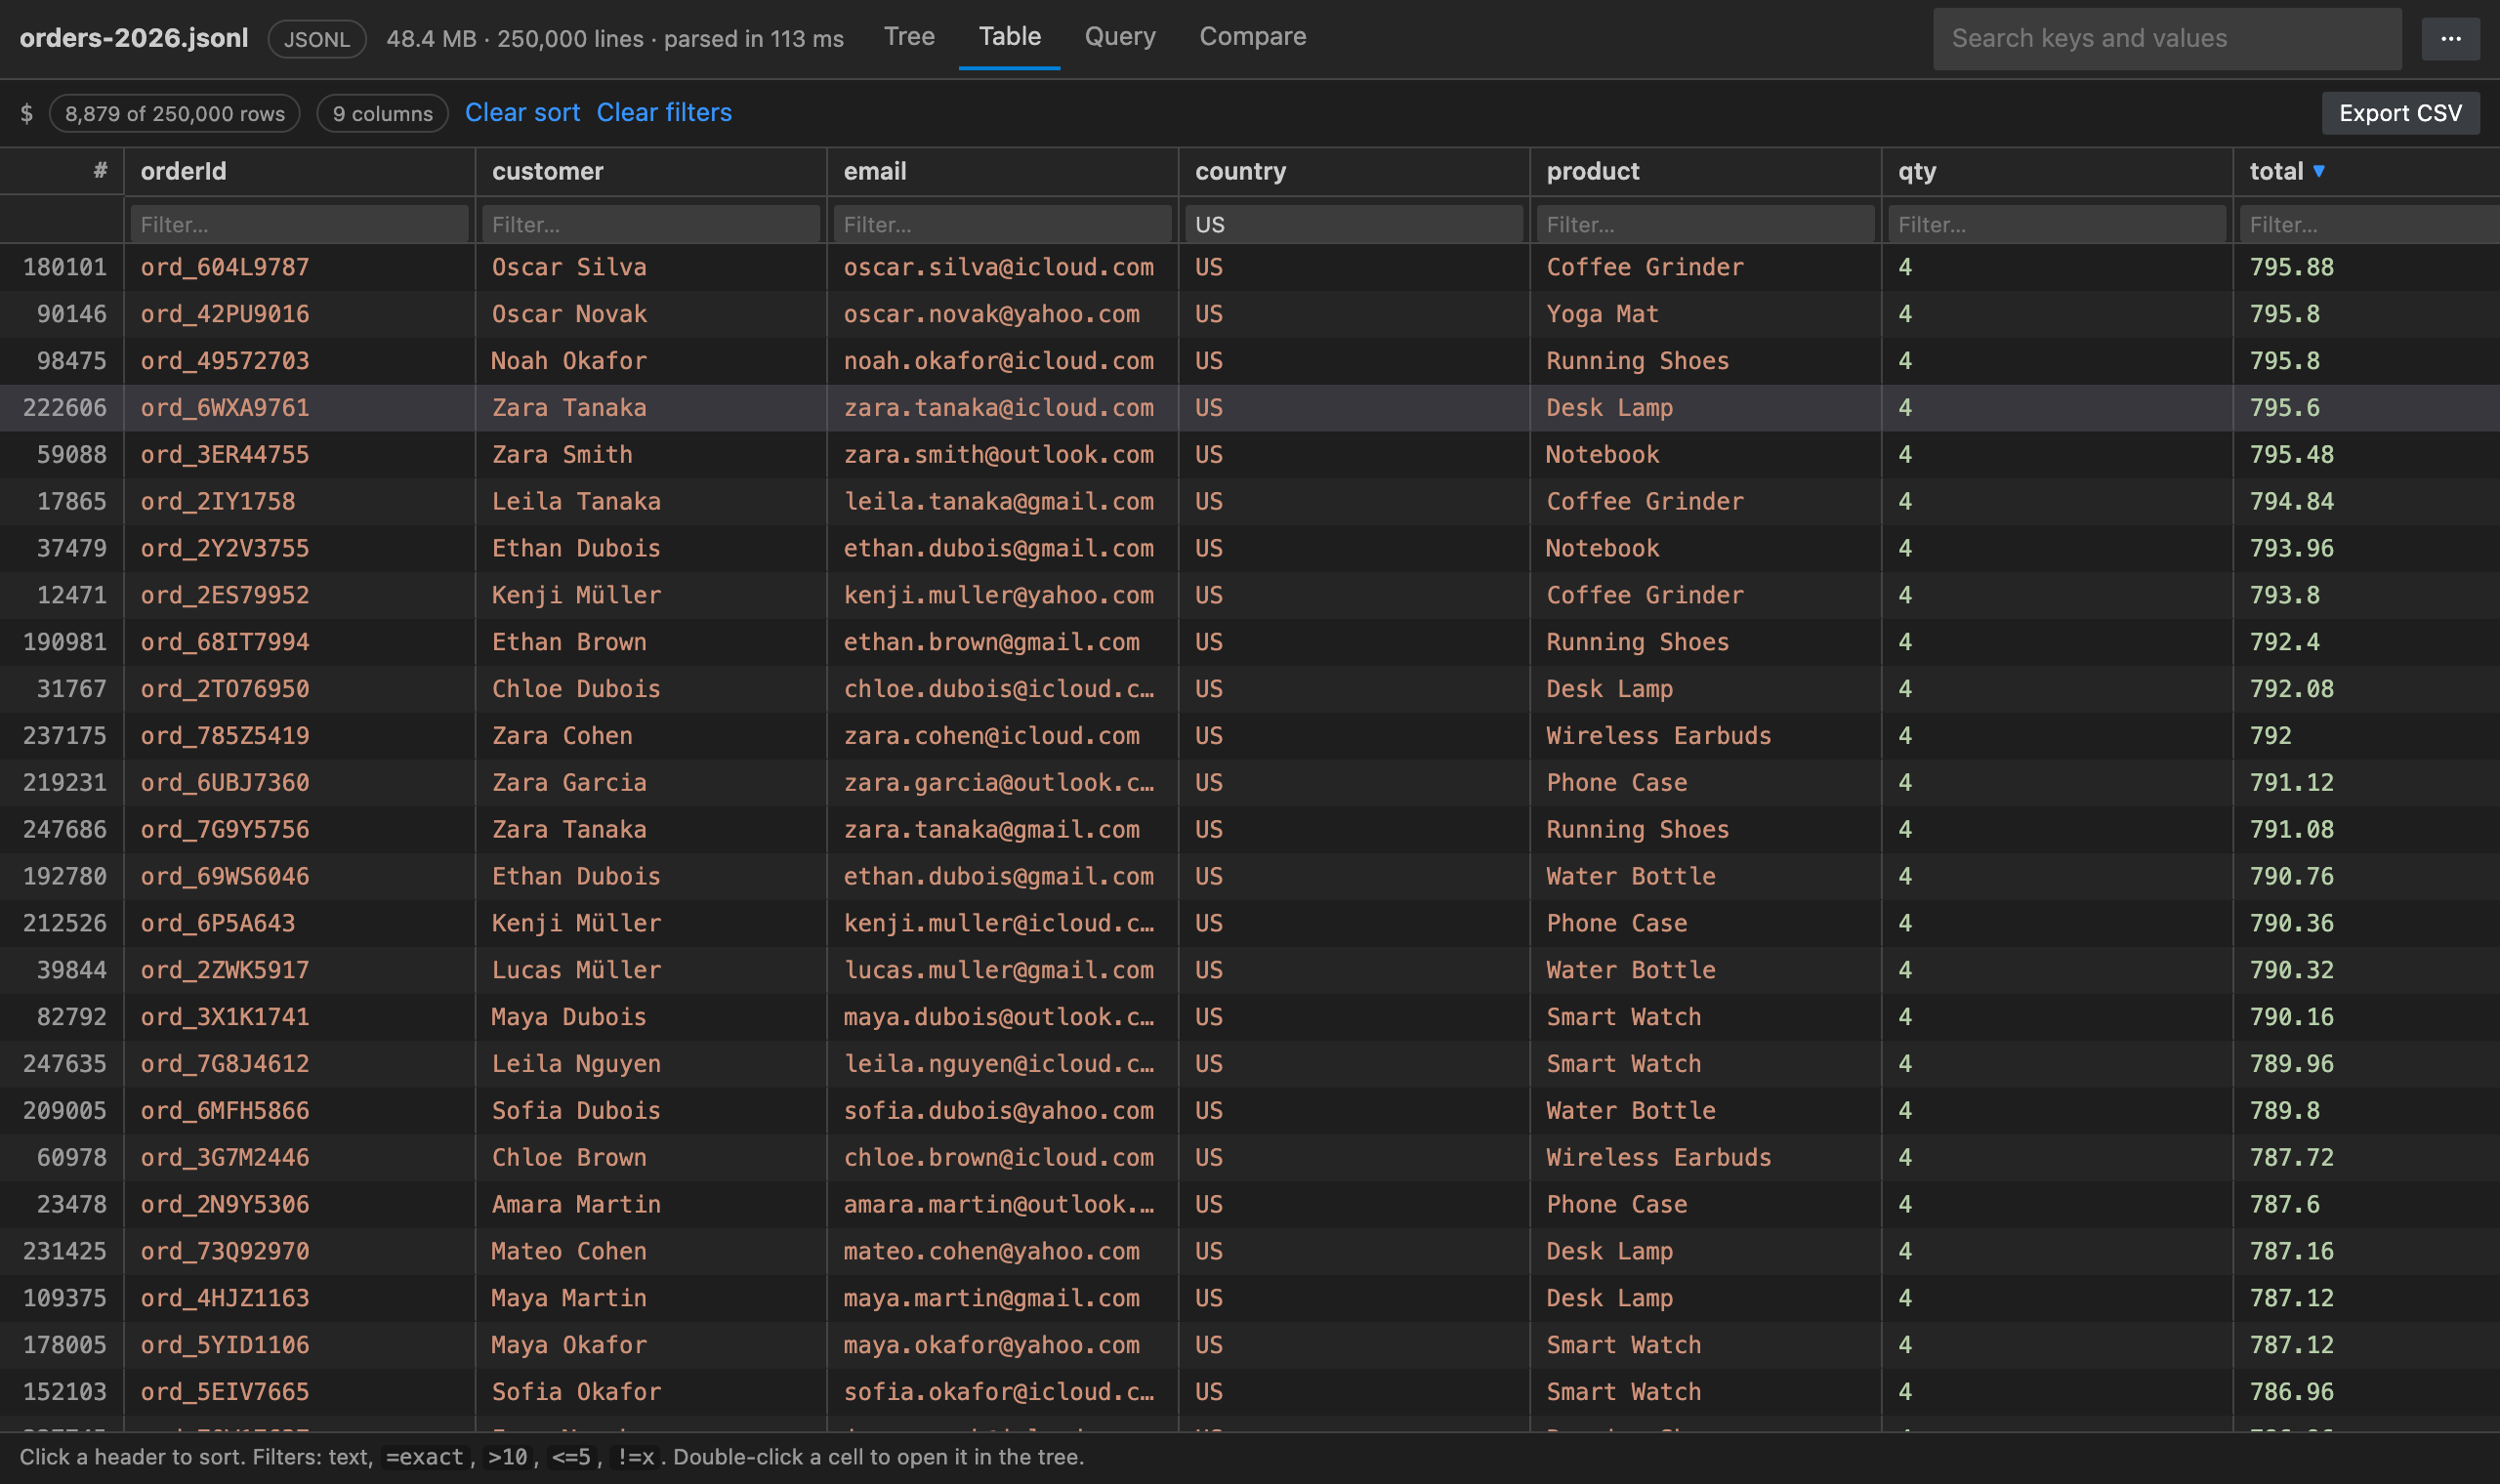Screen dimensions: 2500x1484
Task: Click row number 180101
Action: coord(64,267)
